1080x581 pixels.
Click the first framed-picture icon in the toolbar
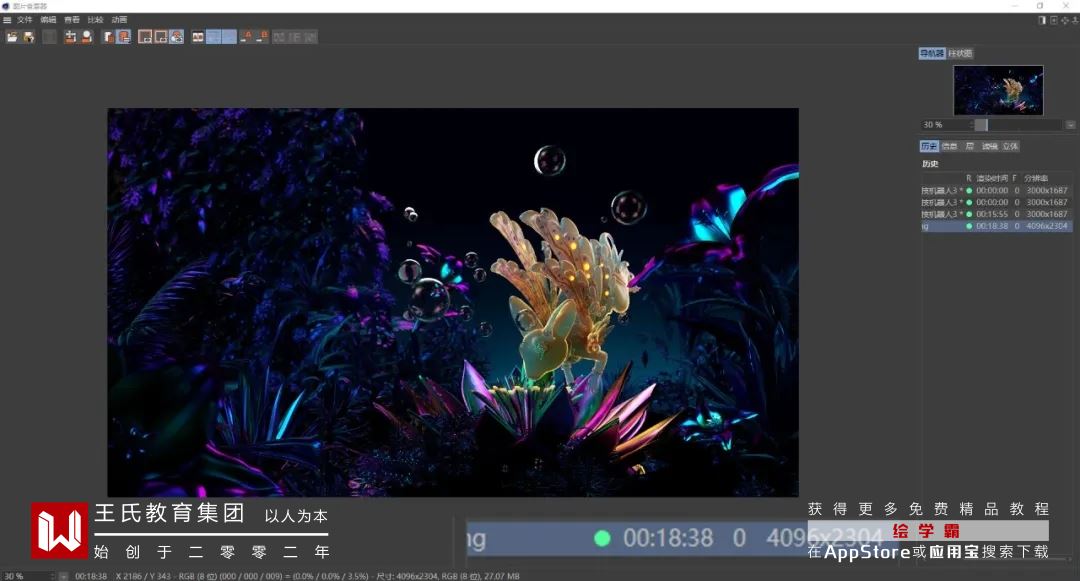coord(145,37)
